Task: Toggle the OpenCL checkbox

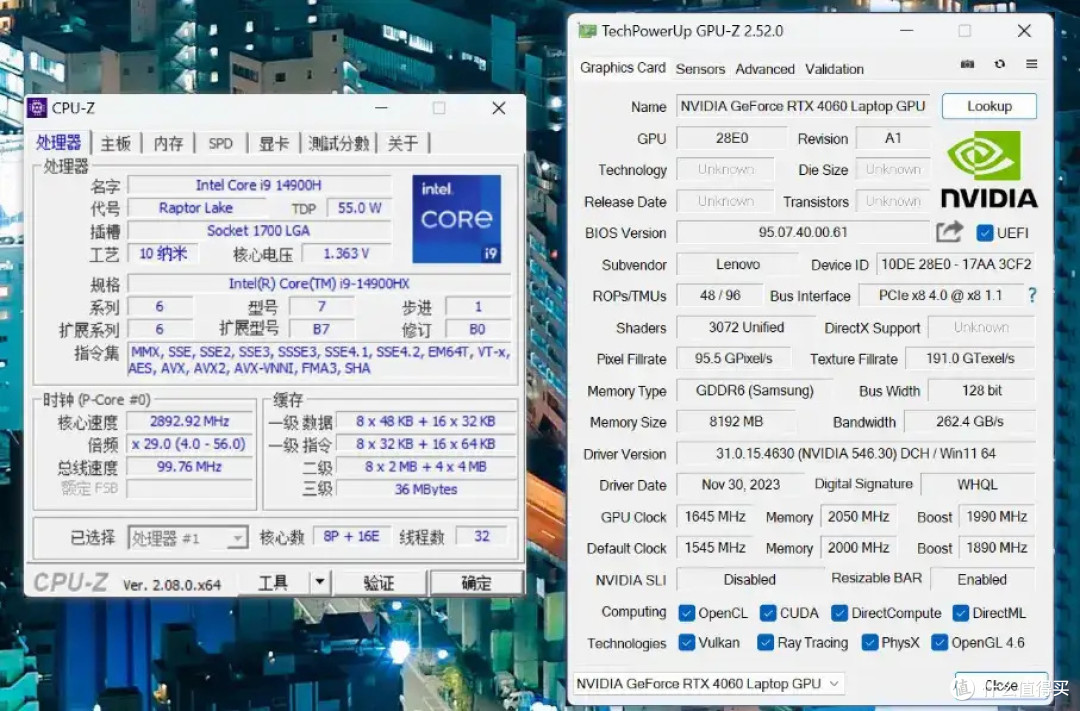Action: tap(686, 612)
